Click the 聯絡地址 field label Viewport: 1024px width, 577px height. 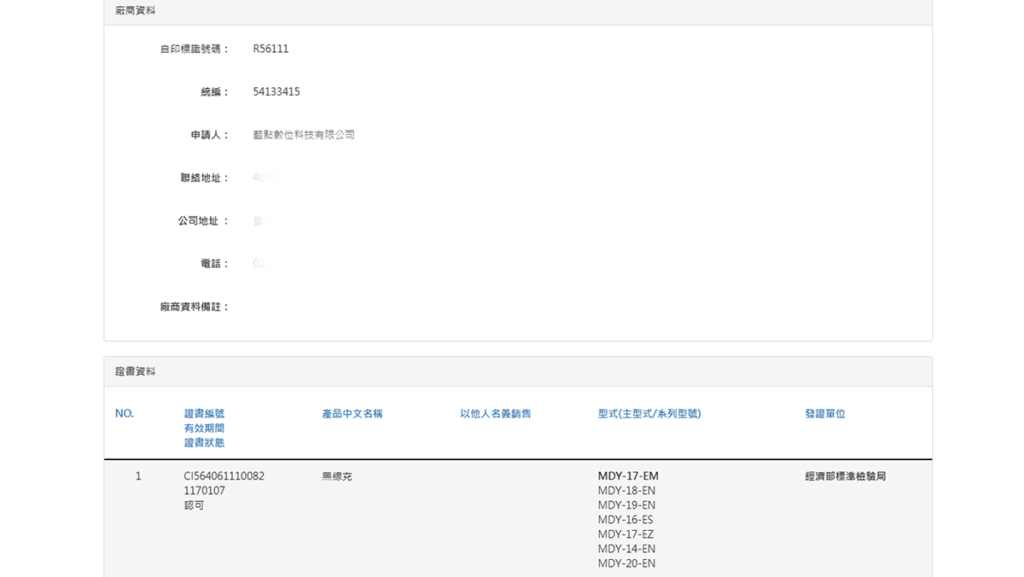point(204,178)
